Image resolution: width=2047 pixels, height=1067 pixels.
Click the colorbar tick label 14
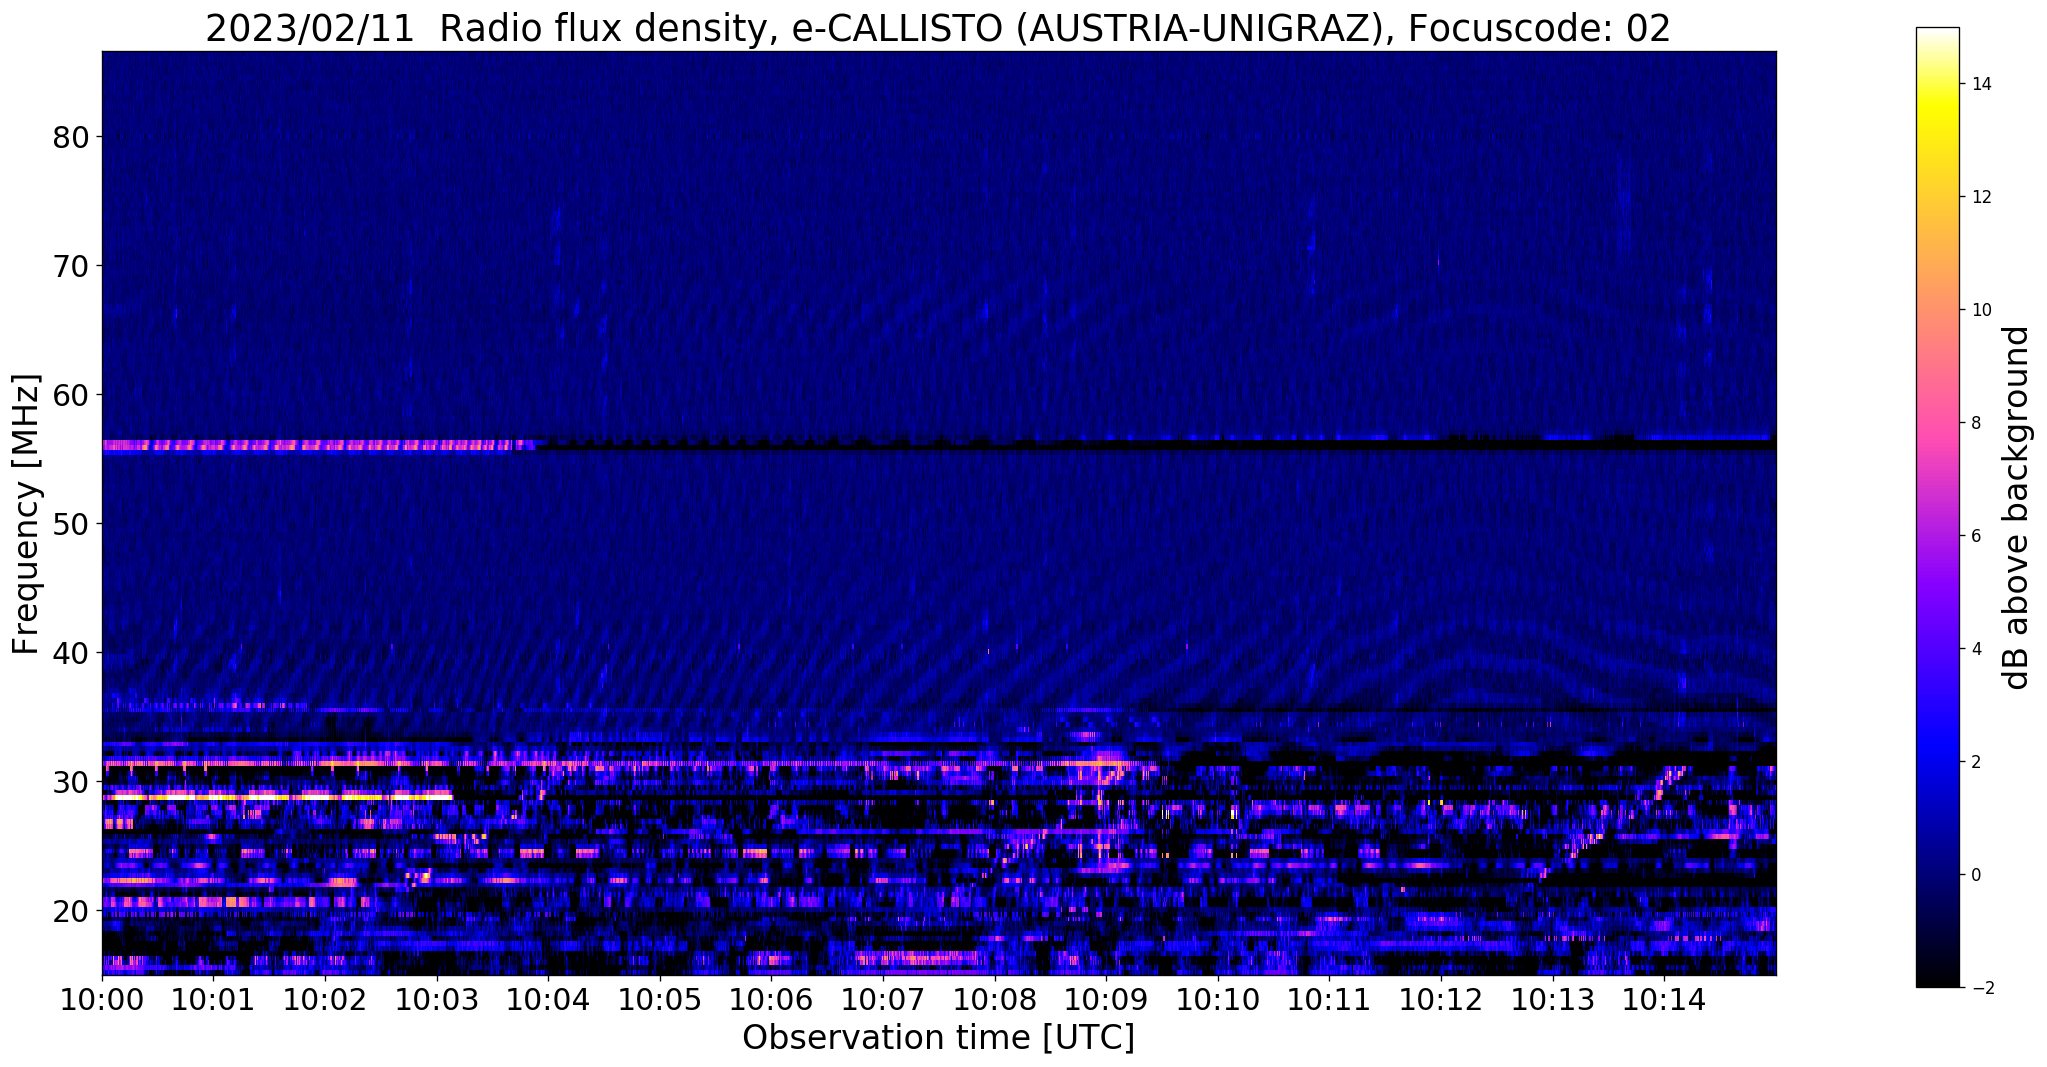[x=1980, y=84]
